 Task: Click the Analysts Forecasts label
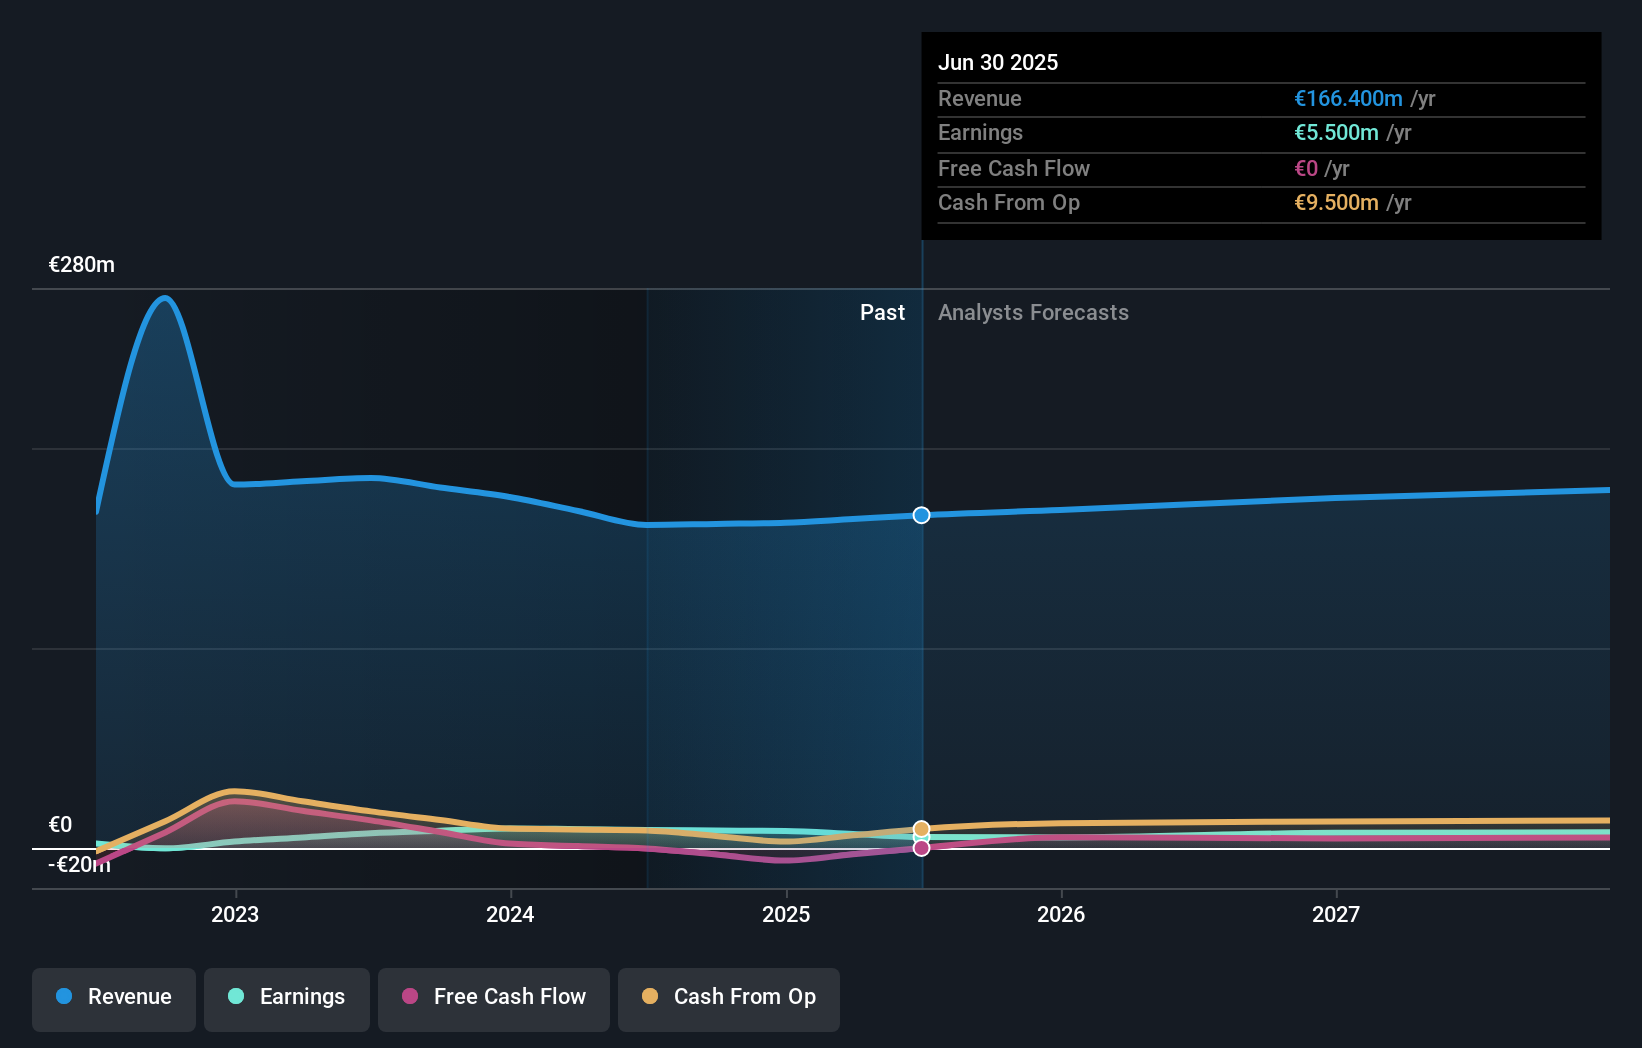click(x=1033, y=313)
